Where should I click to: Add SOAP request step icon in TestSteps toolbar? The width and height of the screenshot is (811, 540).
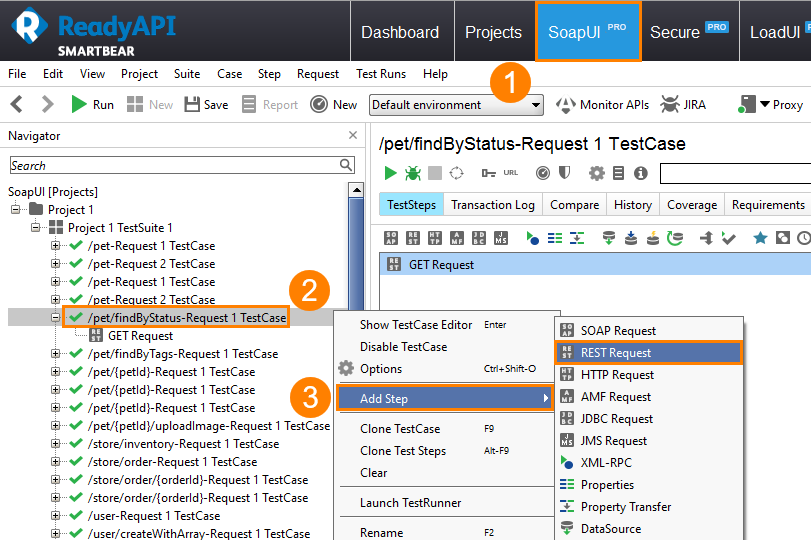coord(391,238)
